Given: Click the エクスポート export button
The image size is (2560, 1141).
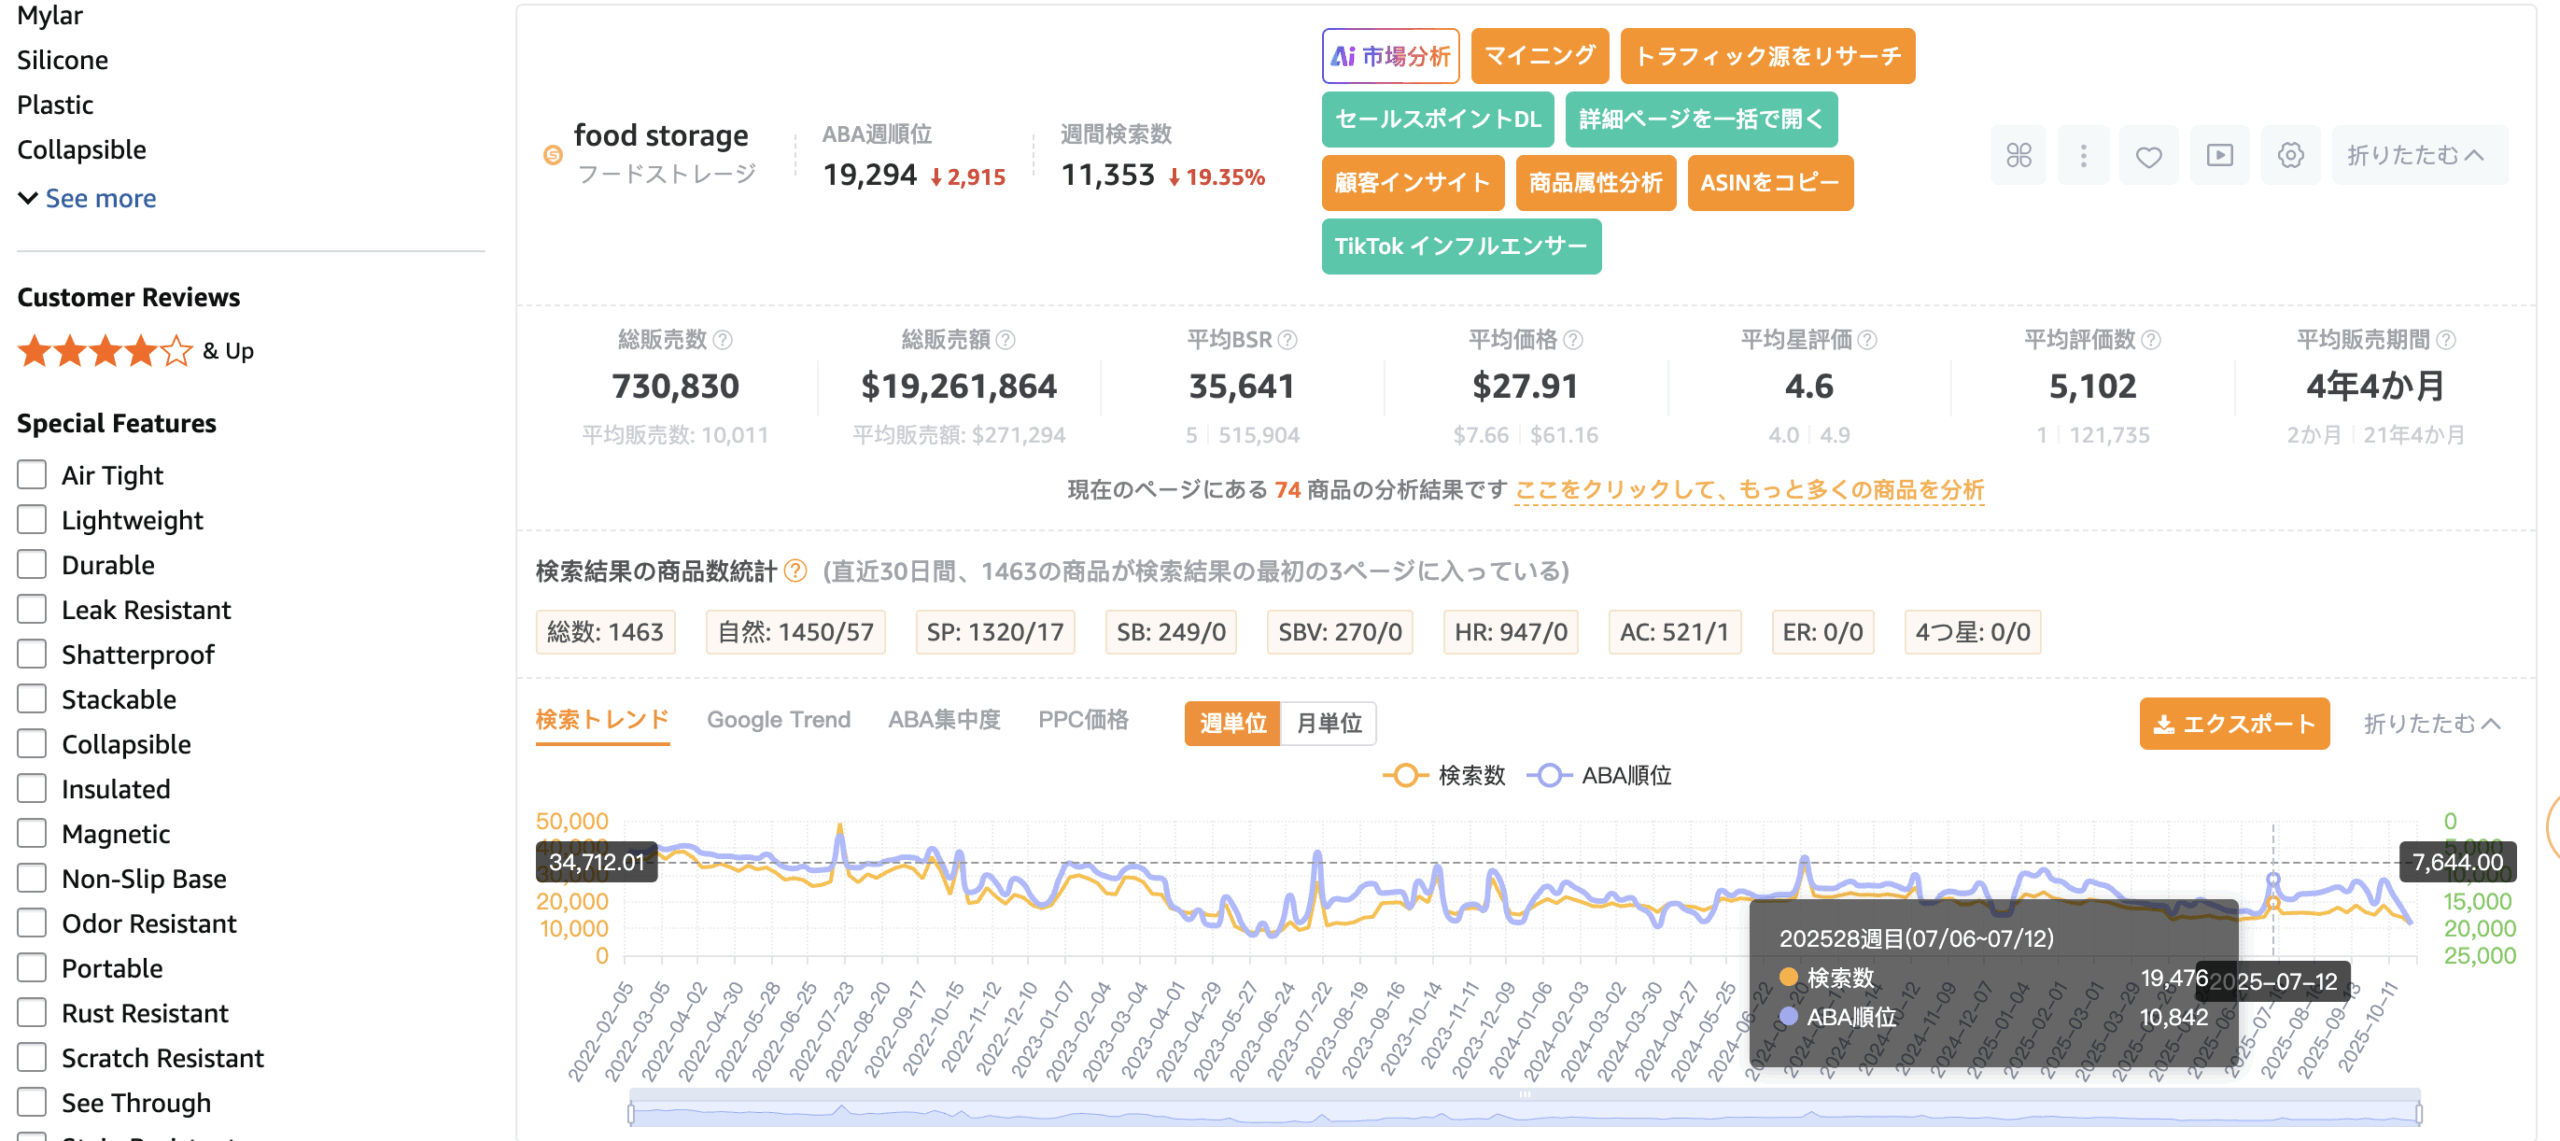Looking at the screenshot, I should pyautogui.click(x=2233, y=723).
